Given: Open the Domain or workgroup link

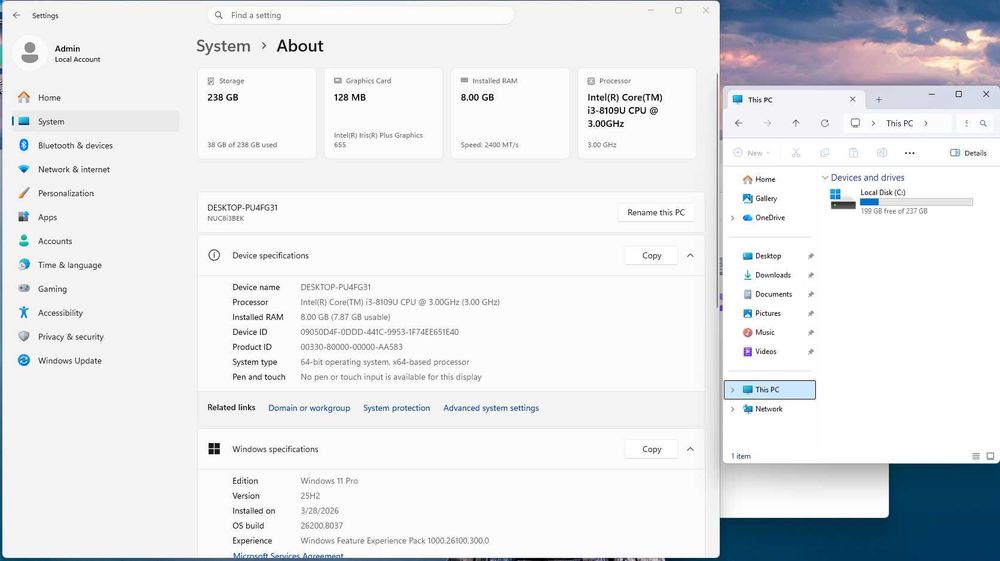Looking at the screenshot, I should click(309, 408).
